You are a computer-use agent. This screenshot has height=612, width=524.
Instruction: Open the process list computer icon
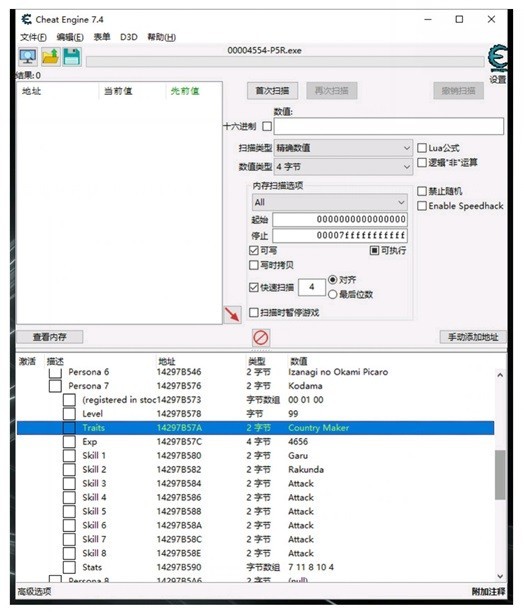[x=28, y=57]
